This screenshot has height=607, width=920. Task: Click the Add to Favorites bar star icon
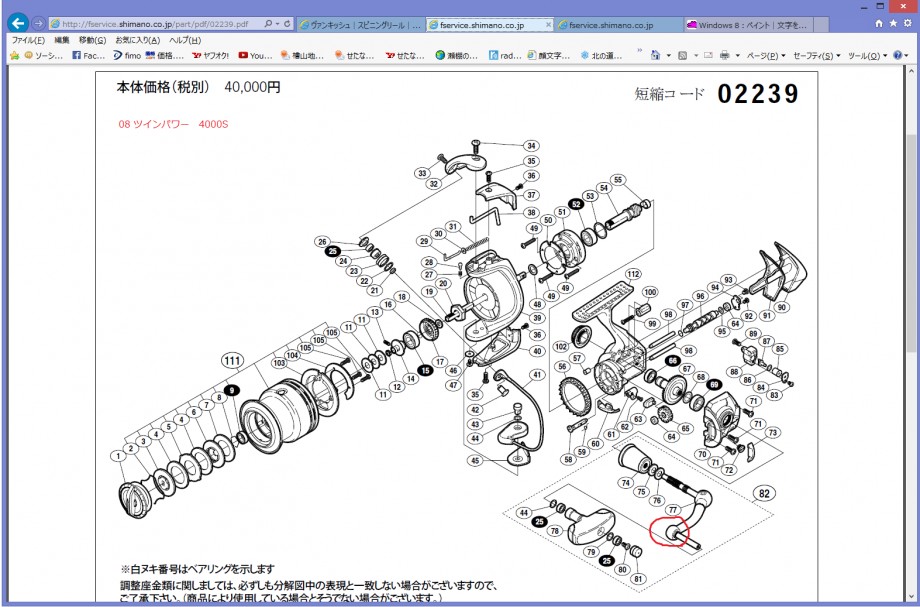click(15, 56)
